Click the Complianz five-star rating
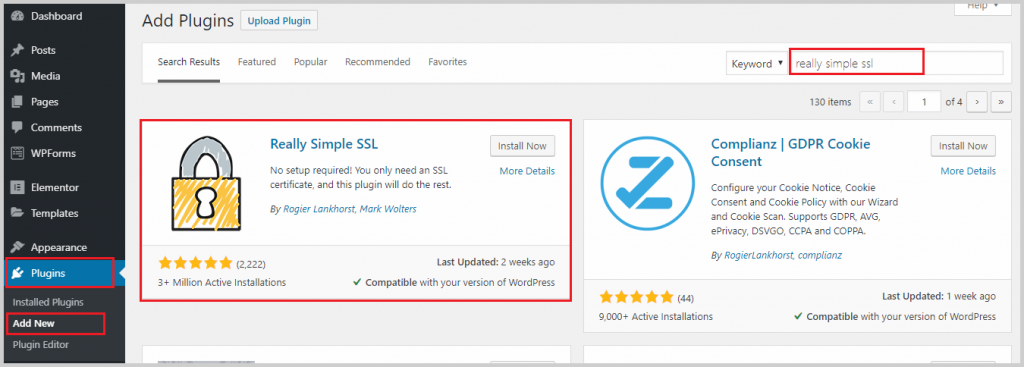Image resolution: width=1024 pixels, height=367 pixels. pos(636,297)
